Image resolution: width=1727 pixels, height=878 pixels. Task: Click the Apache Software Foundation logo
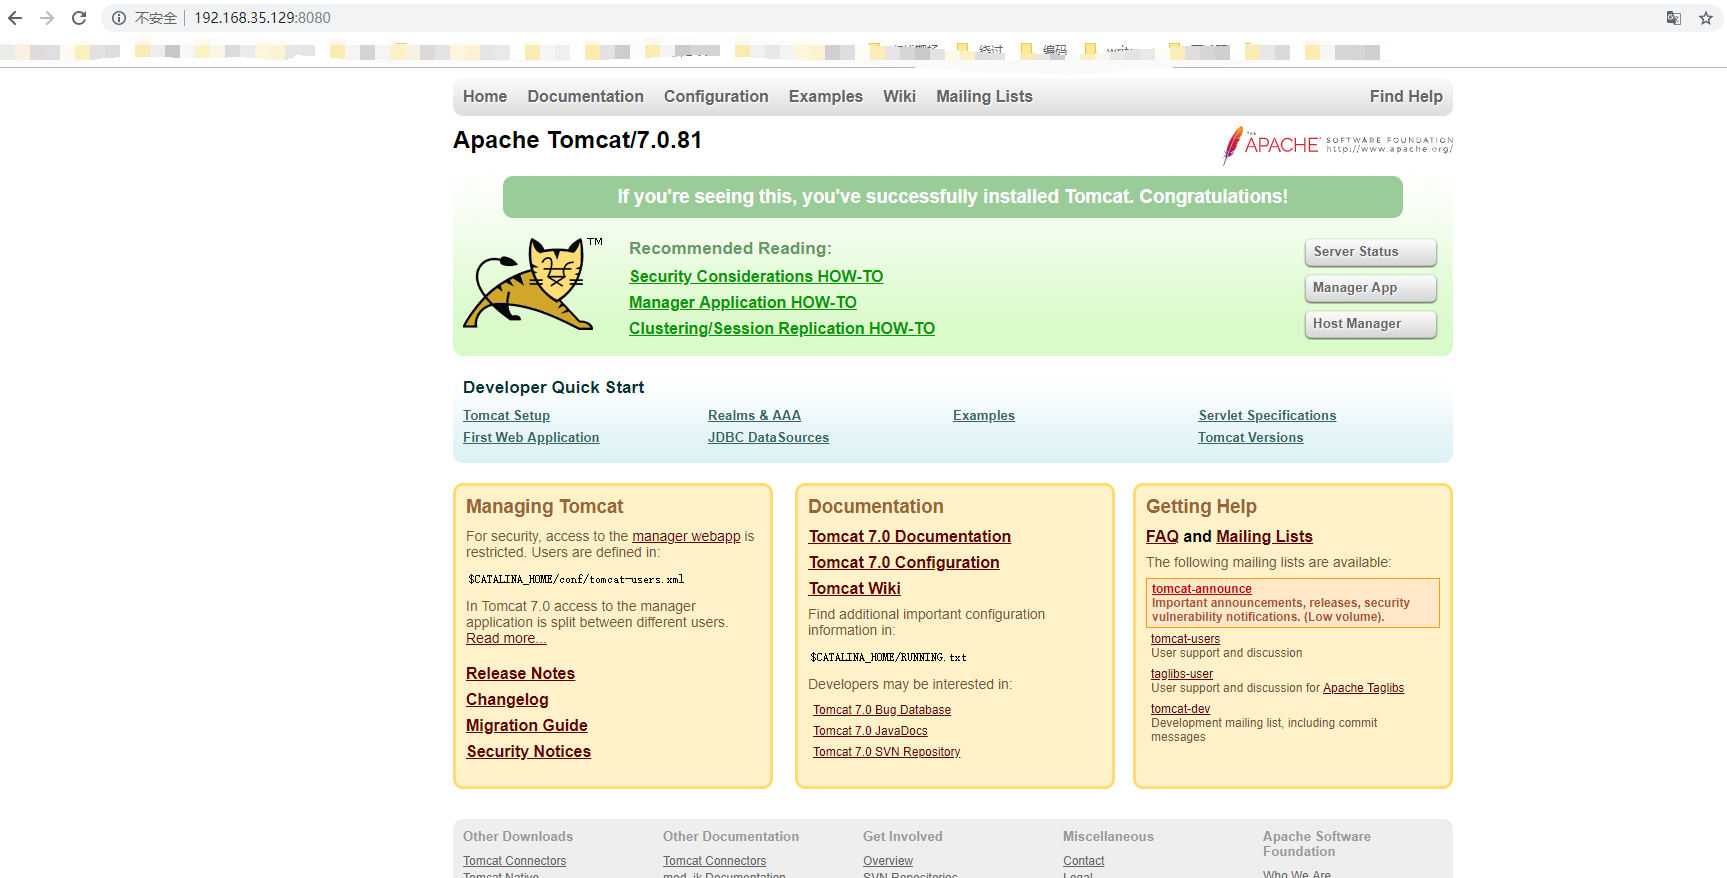[x=1337, y=145]
